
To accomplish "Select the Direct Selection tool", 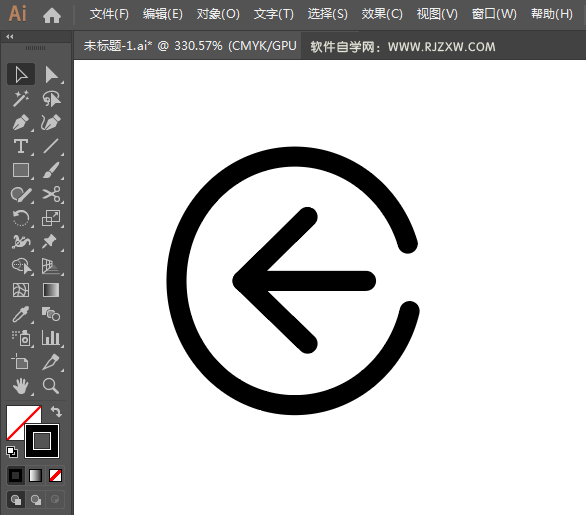I will pyautogui.click(x=51, y=74).
